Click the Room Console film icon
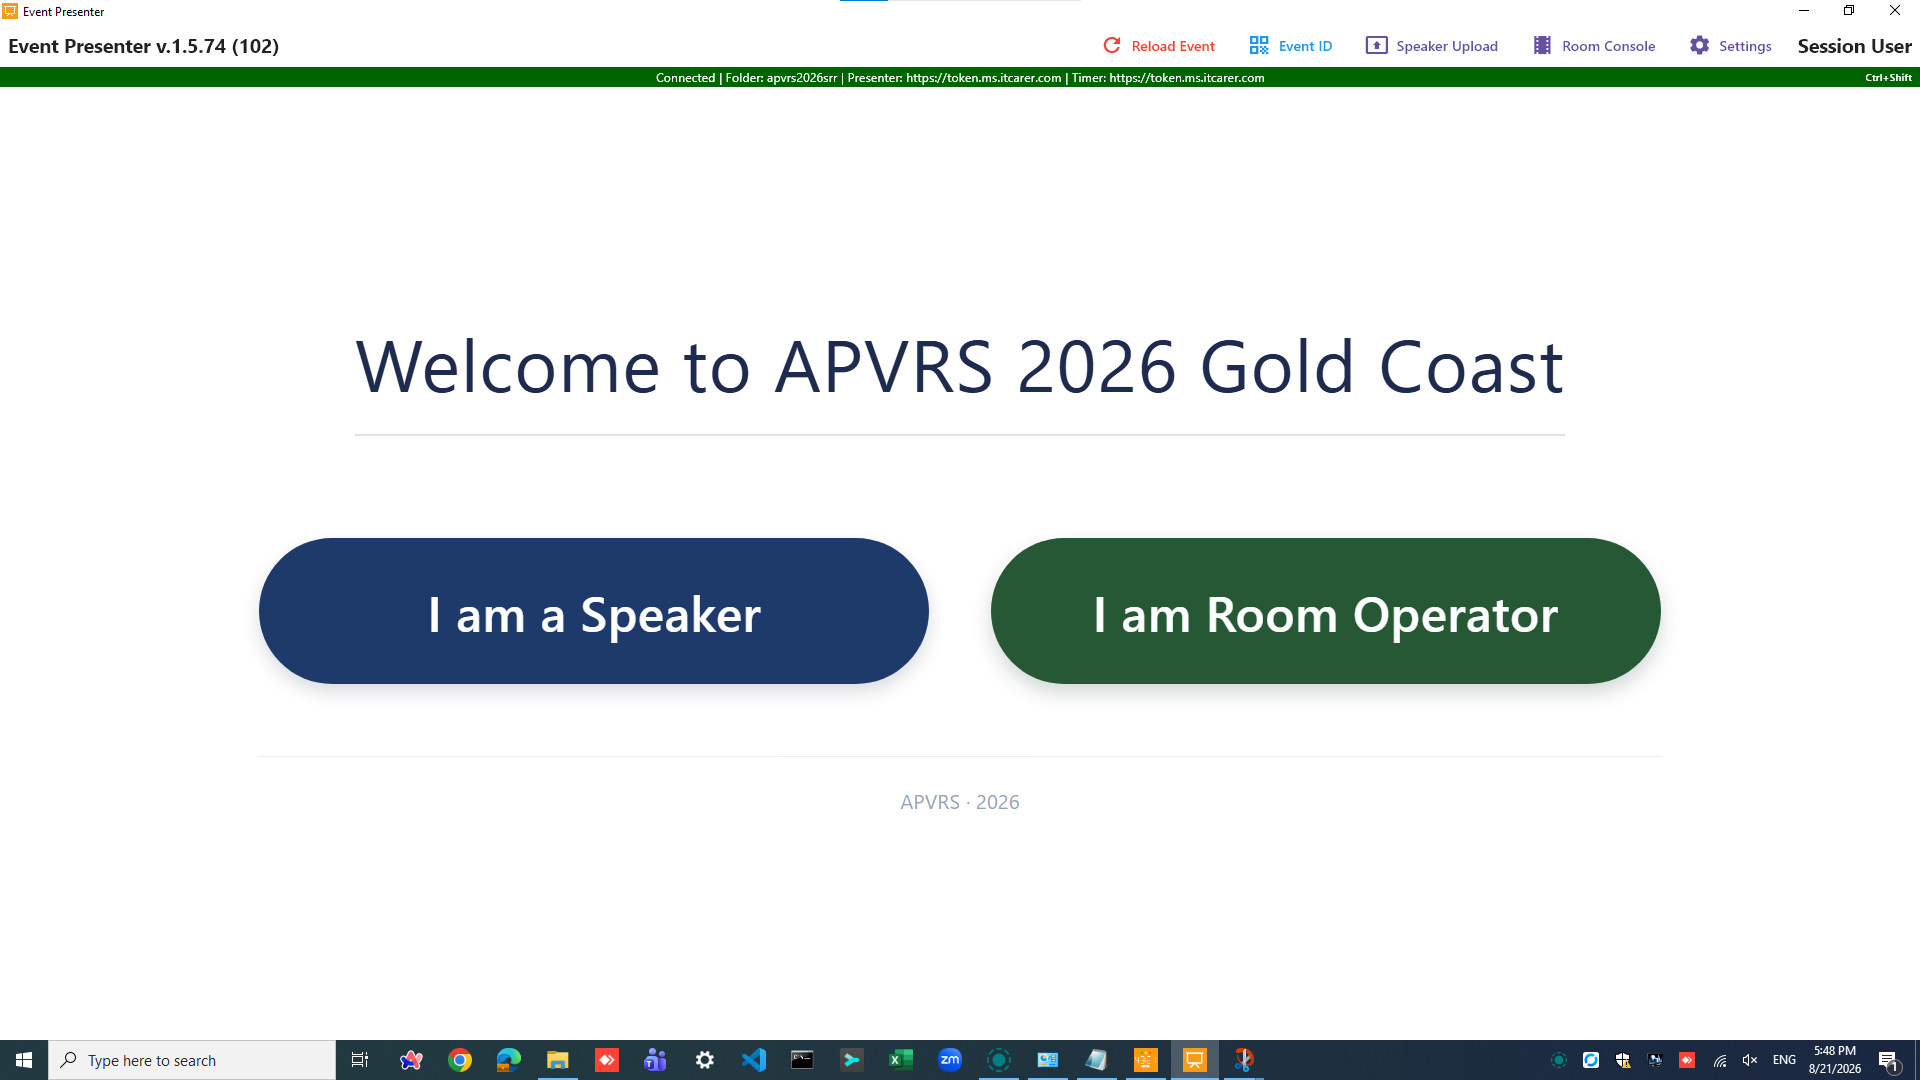 (1543, 46)
